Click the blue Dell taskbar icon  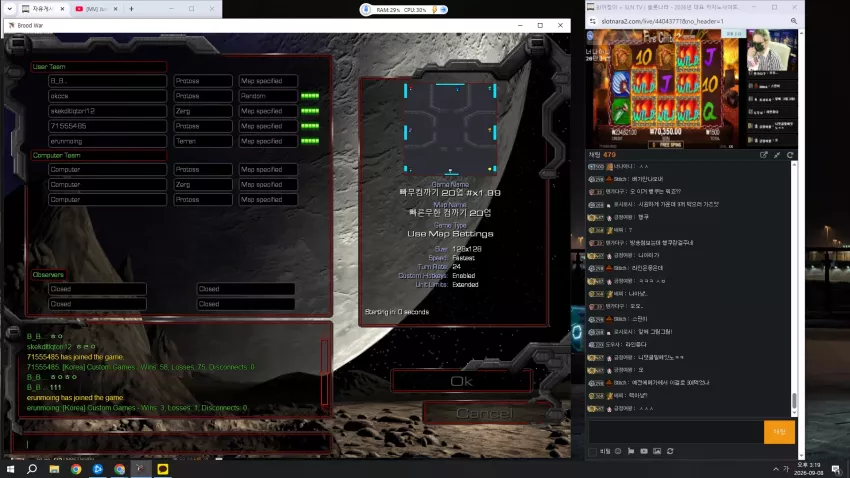click(98, 469)
